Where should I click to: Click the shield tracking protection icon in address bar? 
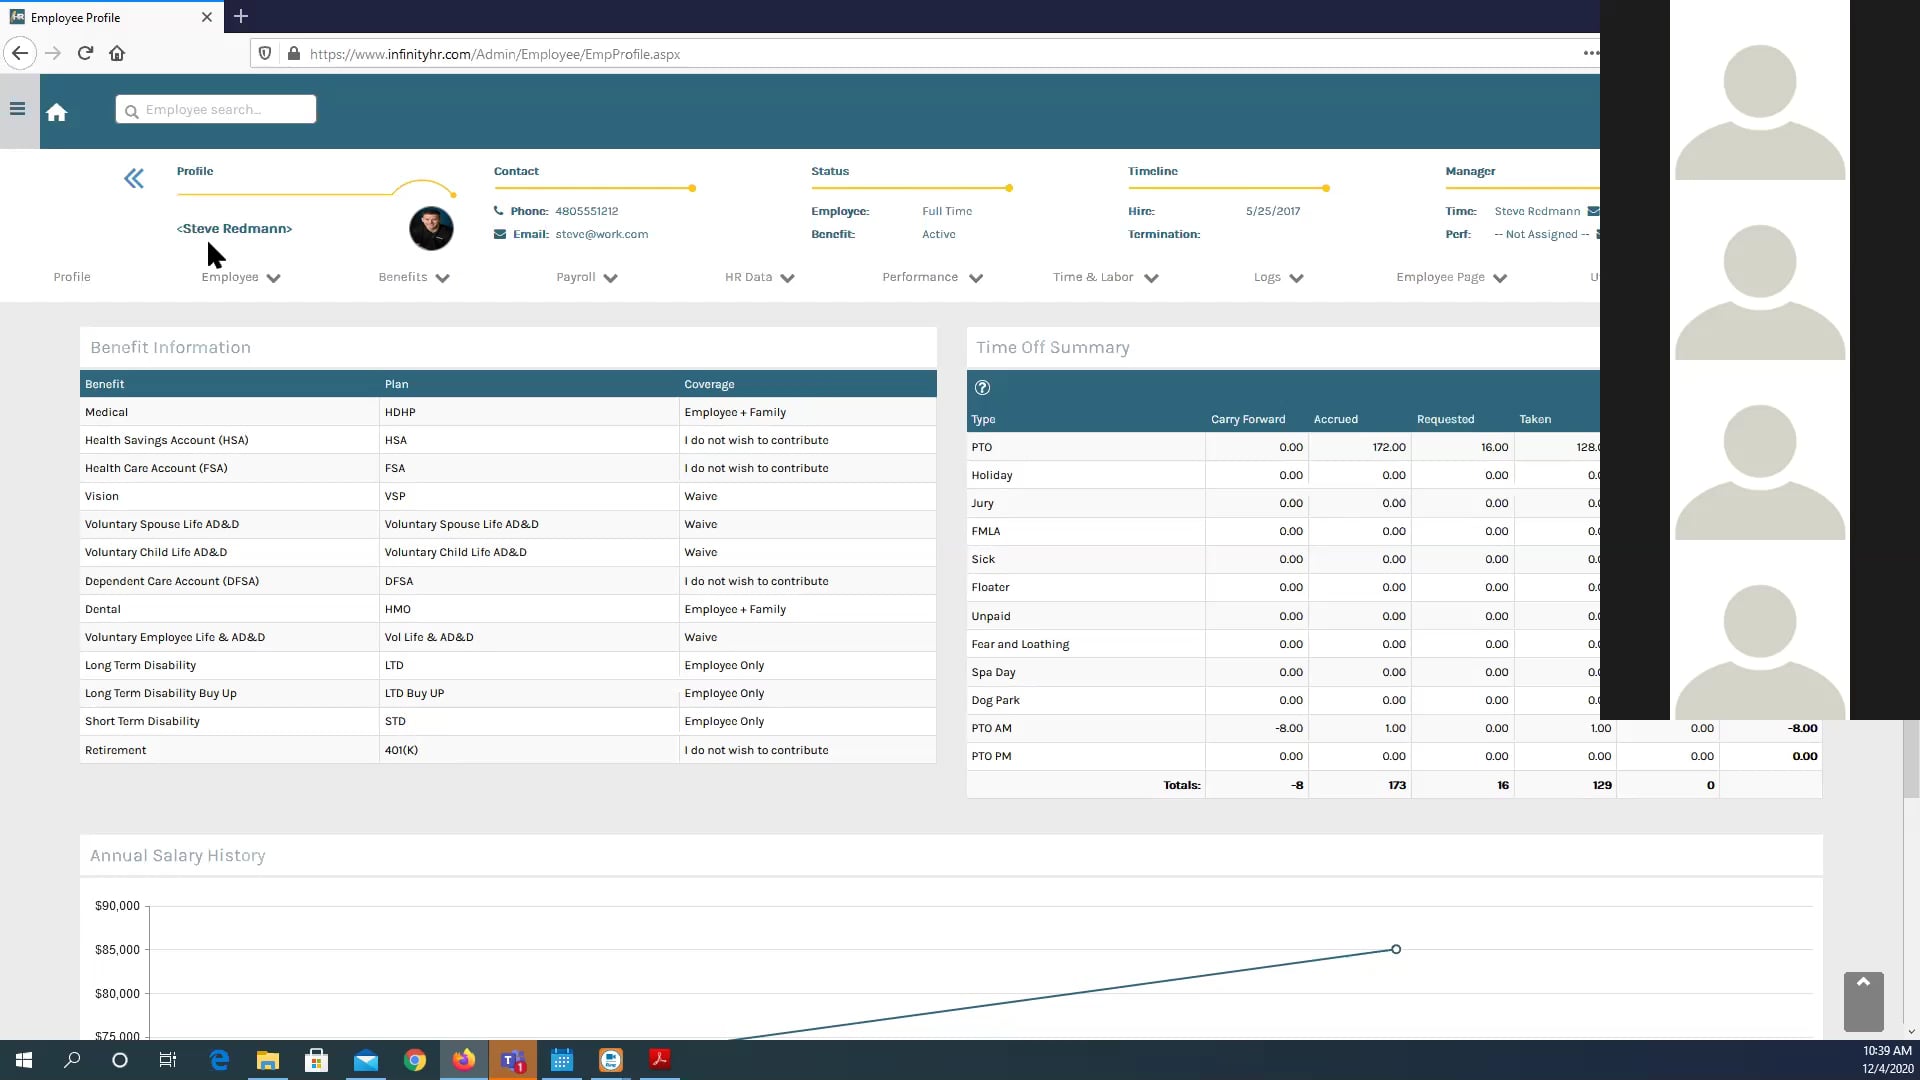click(x=263, y=53)
